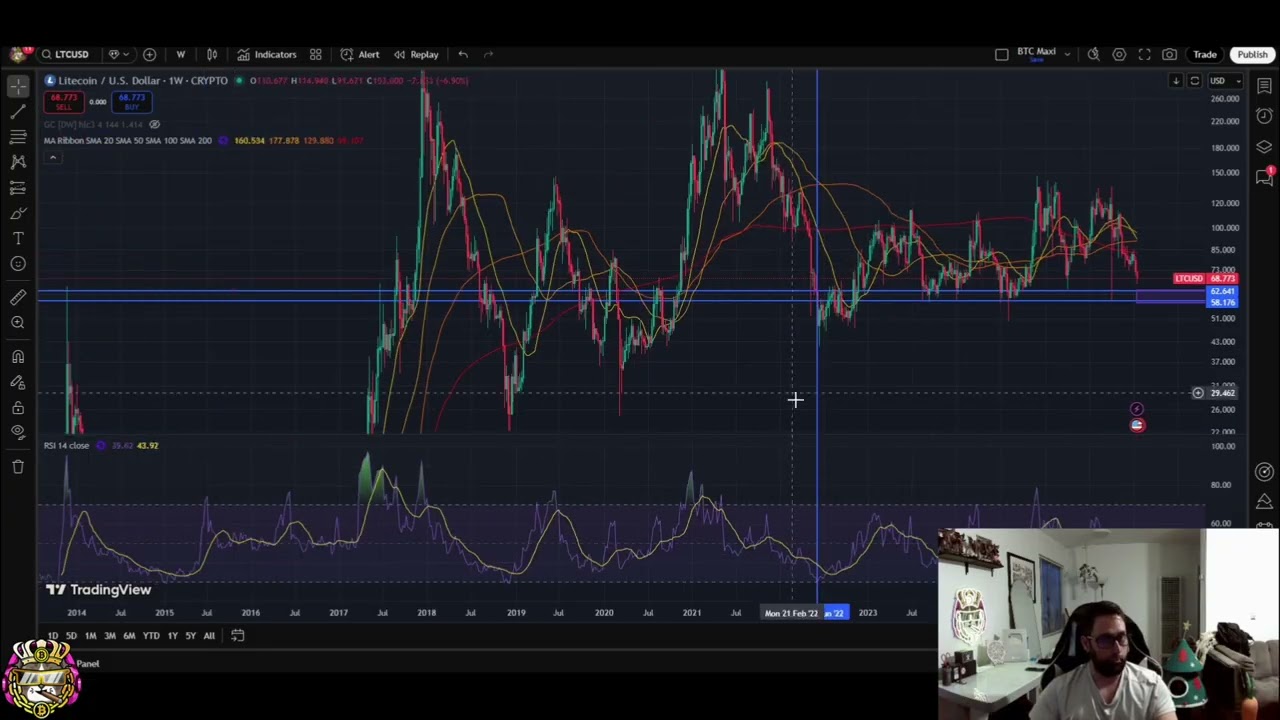Select the trend line drawing tool

pos(18,111)
